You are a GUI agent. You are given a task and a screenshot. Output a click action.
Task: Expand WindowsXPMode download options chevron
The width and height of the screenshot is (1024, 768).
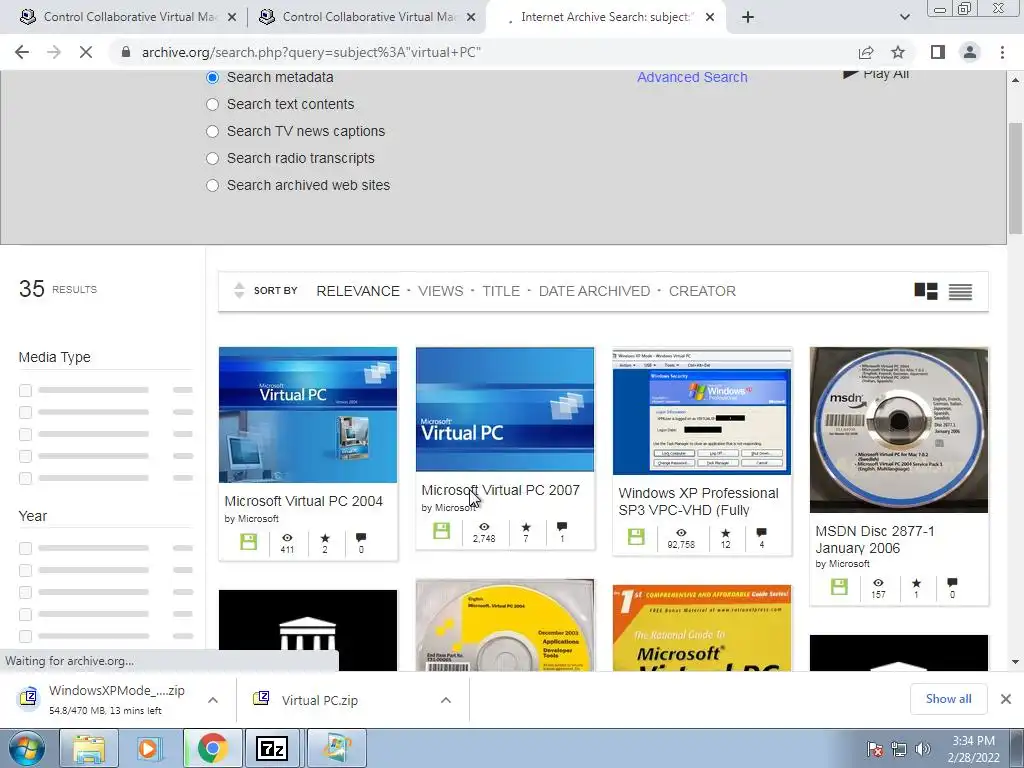pyautogui.click(x=213, y=700)
